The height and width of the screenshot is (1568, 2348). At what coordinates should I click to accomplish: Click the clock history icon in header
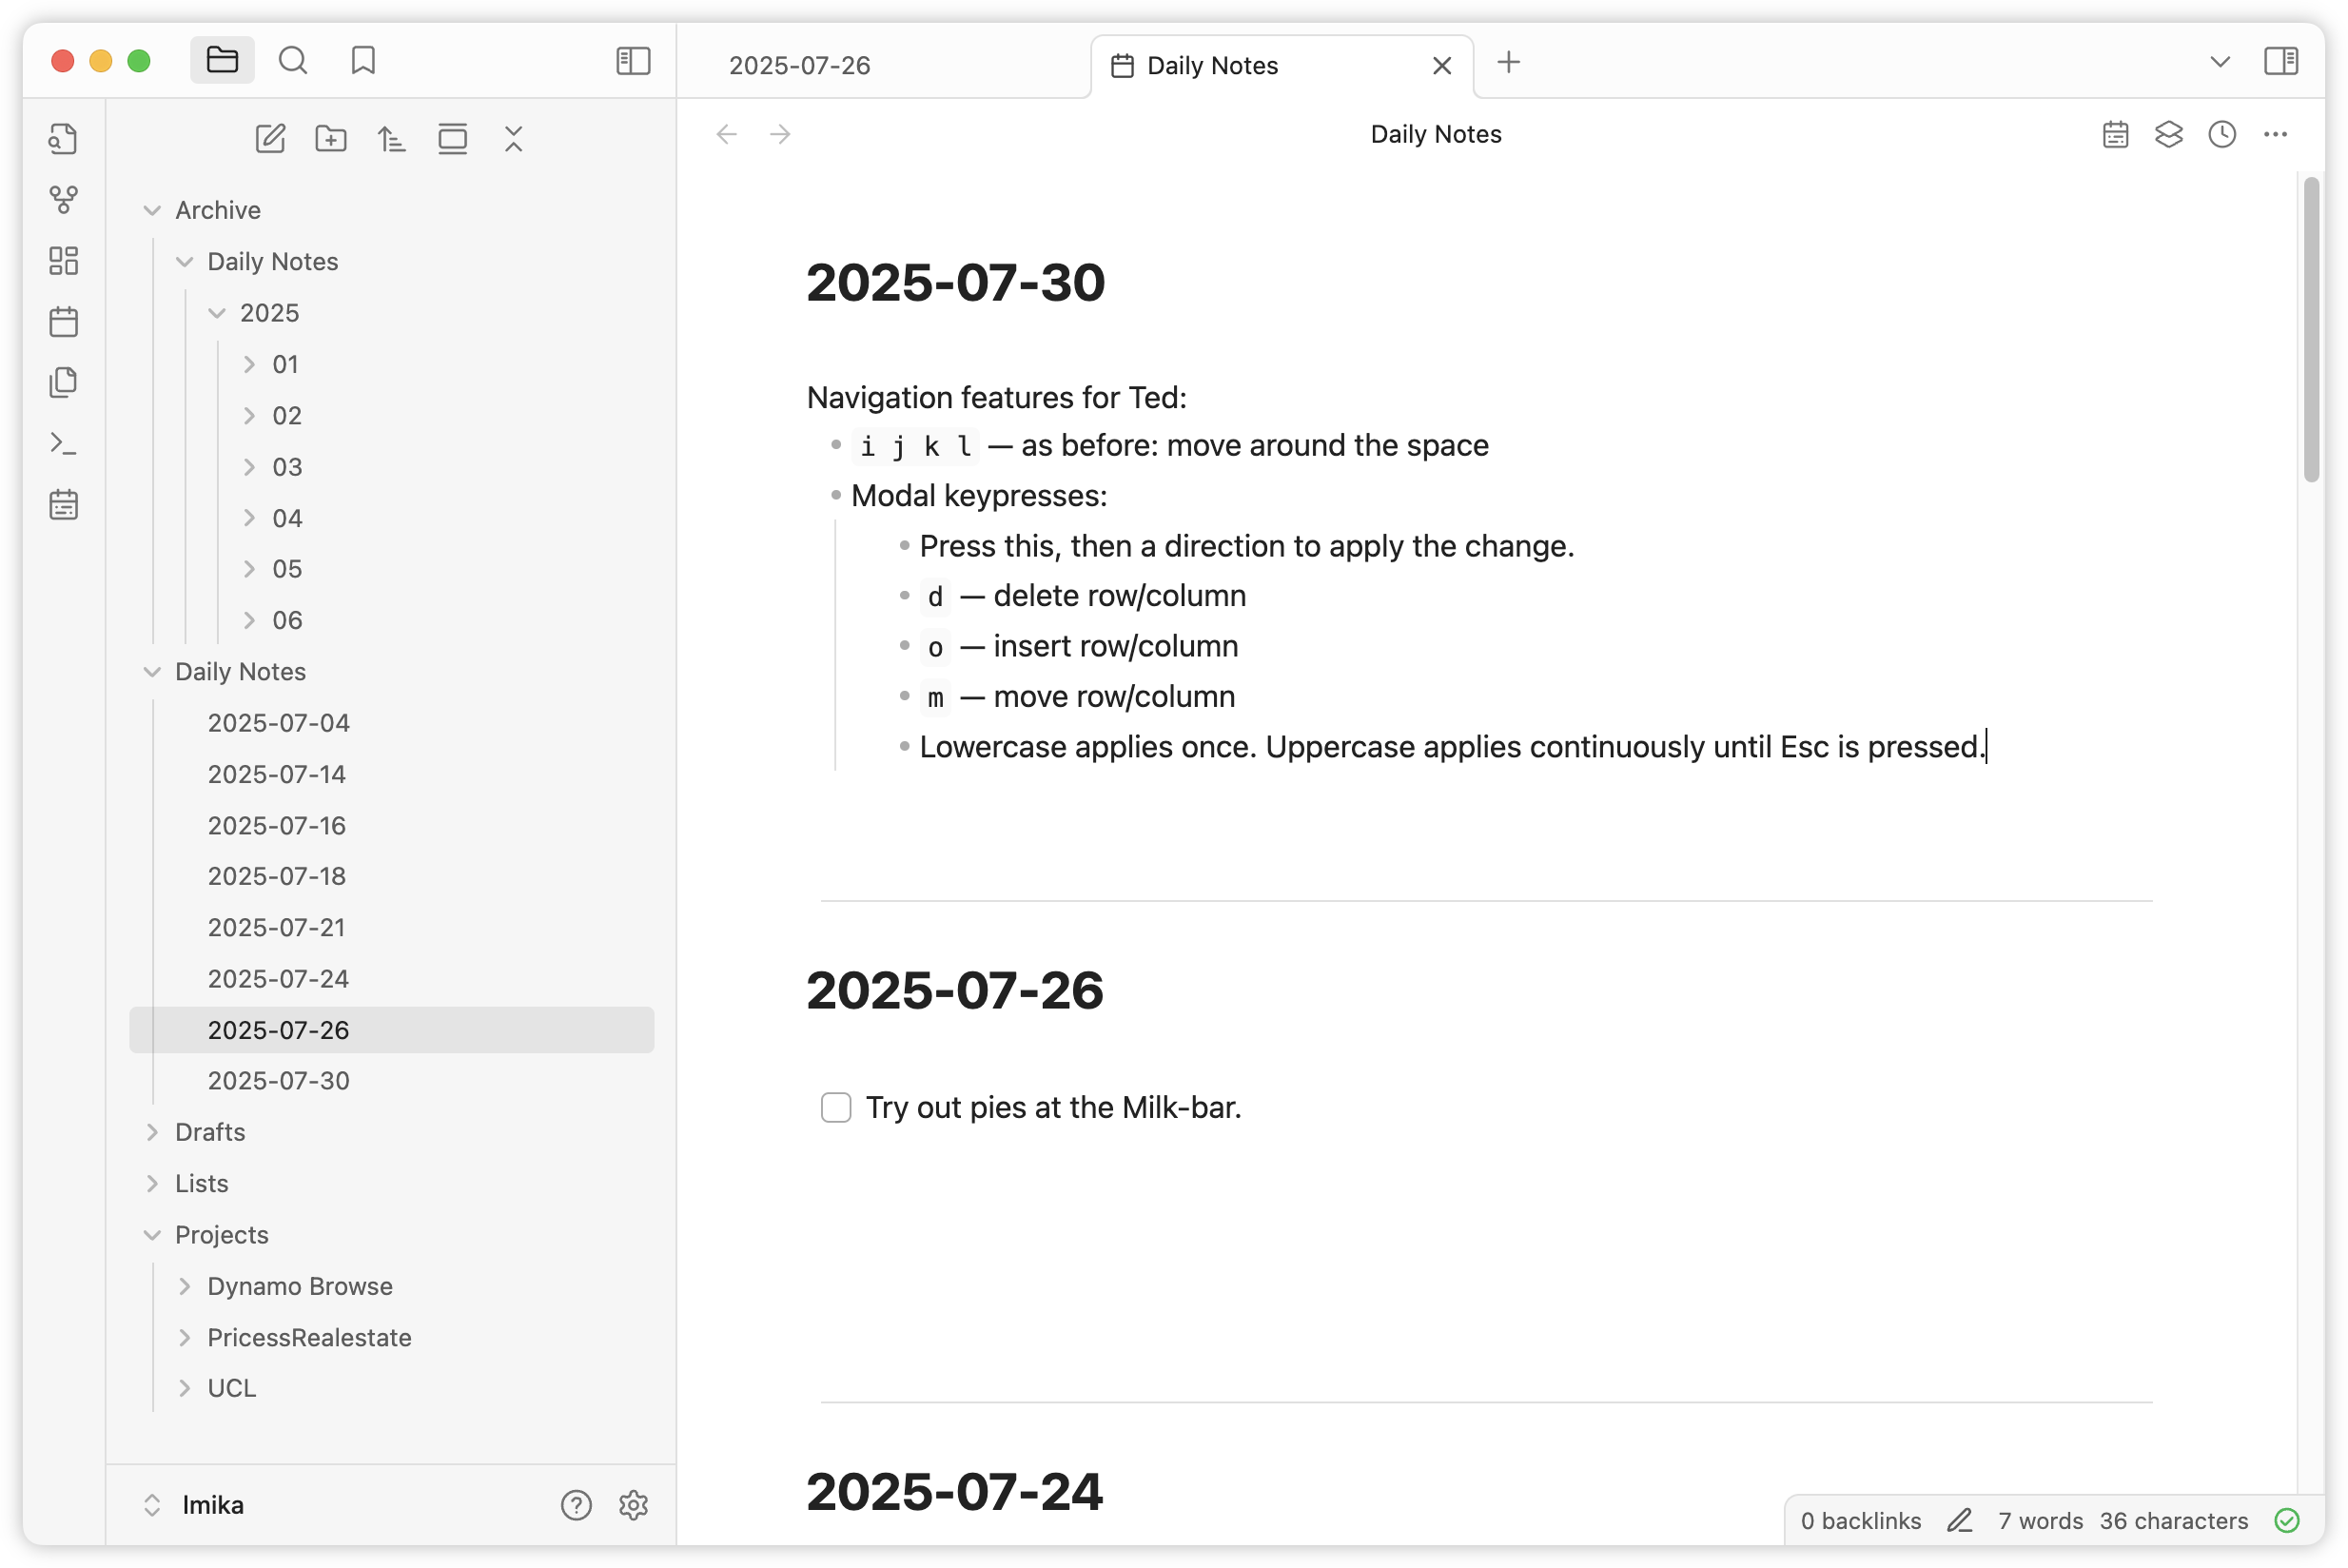click(x=2222, y=134)
